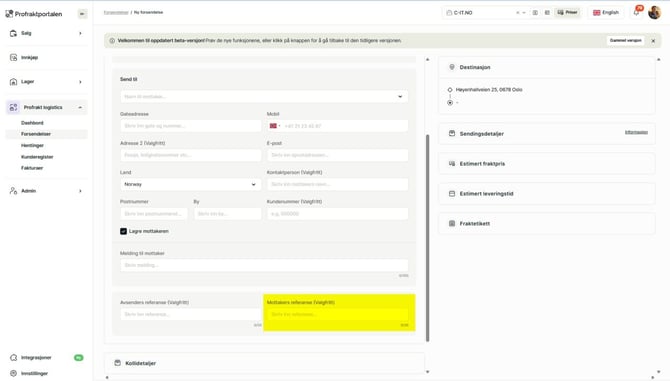This screenshot has height=381, width=670.
Task: Open the user profile avatar
Action: [654, 12]
